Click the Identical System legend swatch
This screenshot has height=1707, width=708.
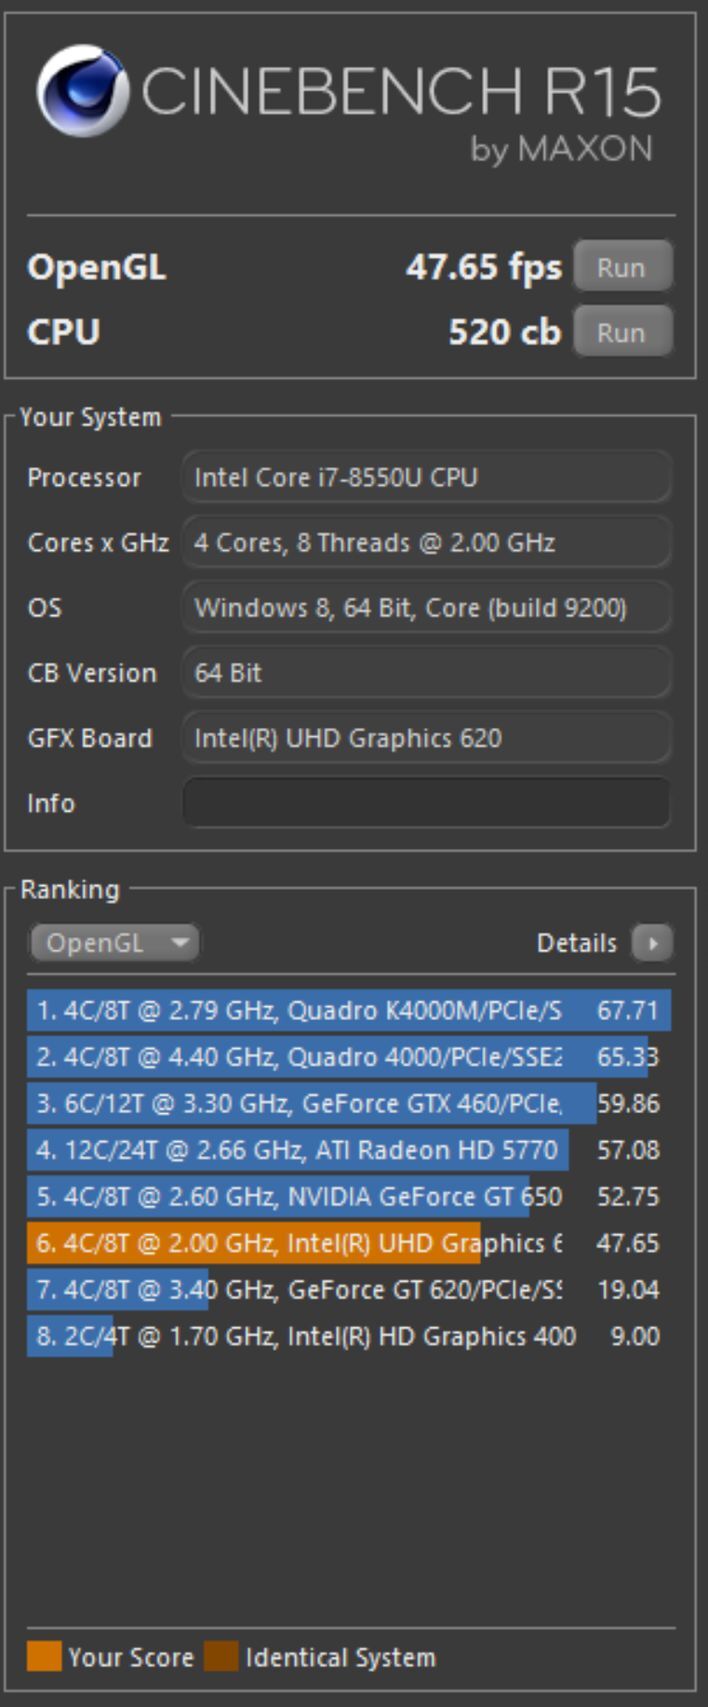tap(221, 1656)
